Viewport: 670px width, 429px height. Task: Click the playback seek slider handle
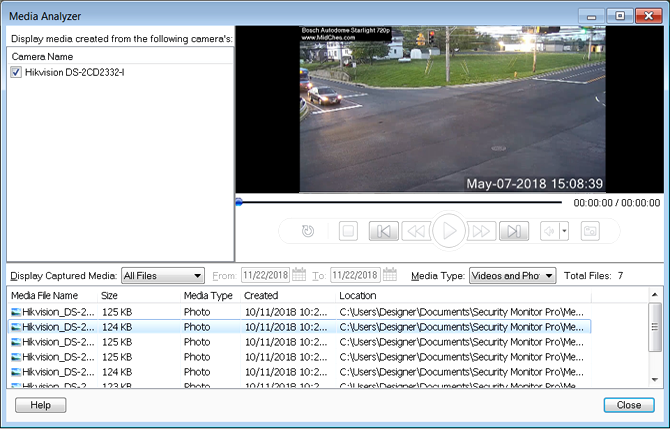(x=239, y=202)
